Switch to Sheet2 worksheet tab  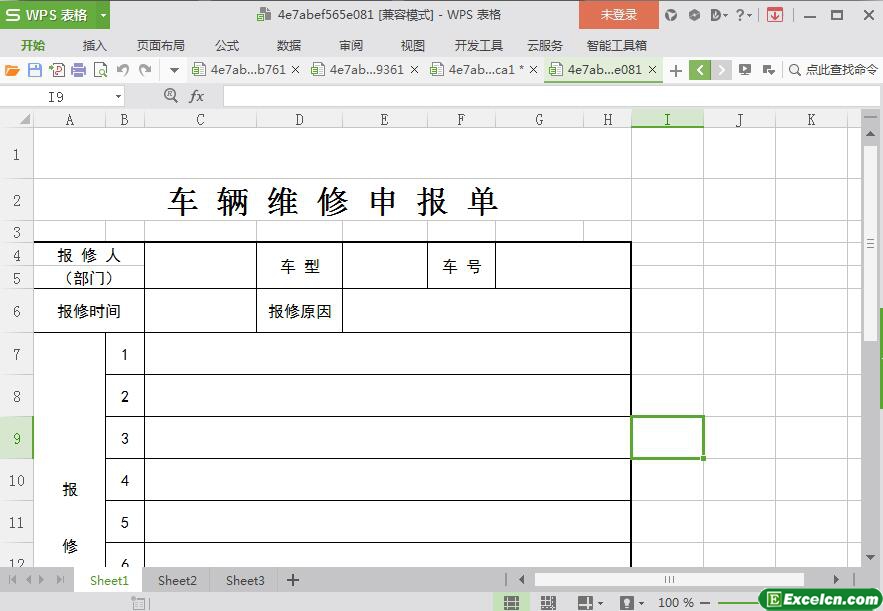click(177, 580)
